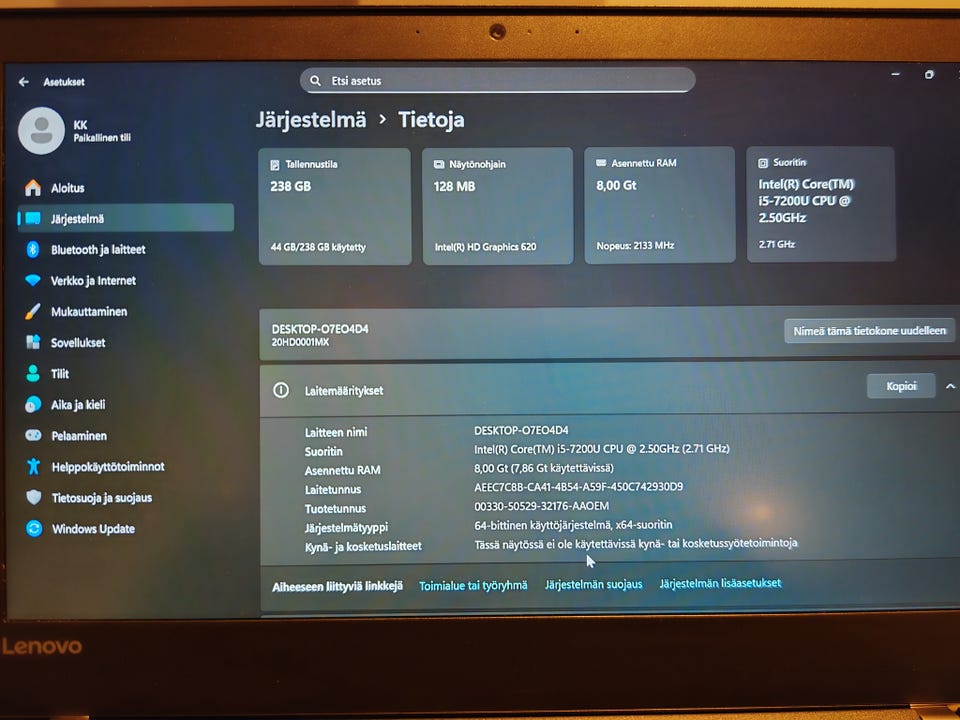Open Sovellukset settings category

pos(126,342)
